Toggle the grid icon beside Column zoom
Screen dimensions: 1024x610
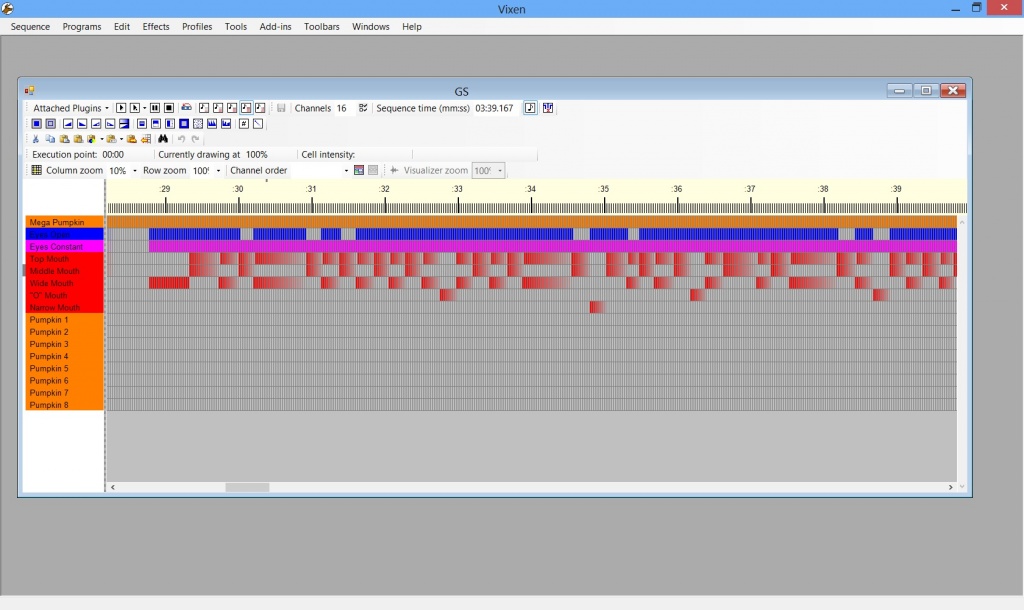tap(37, 170)
